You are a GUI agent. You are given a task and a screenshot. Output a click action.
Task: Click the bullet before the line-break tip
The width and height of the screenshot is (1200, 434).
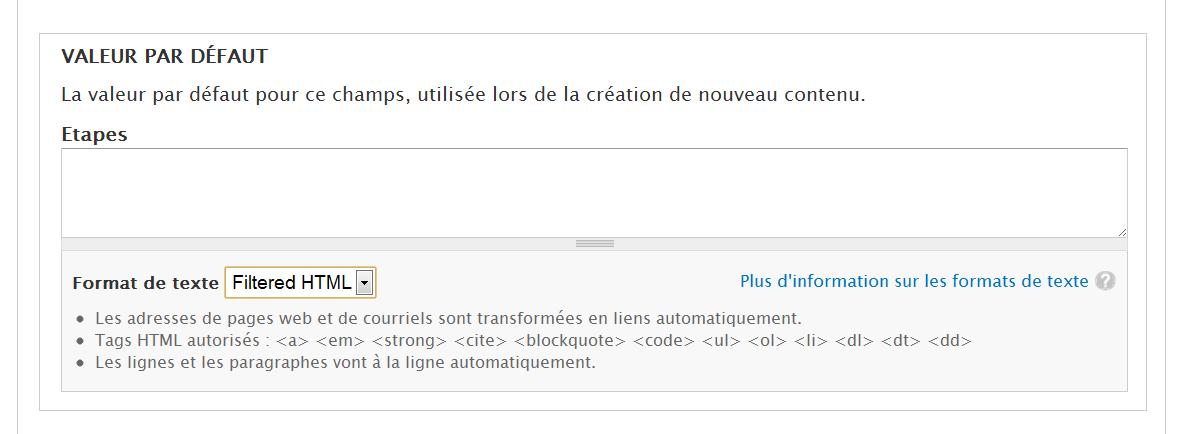tap(81, 363)
